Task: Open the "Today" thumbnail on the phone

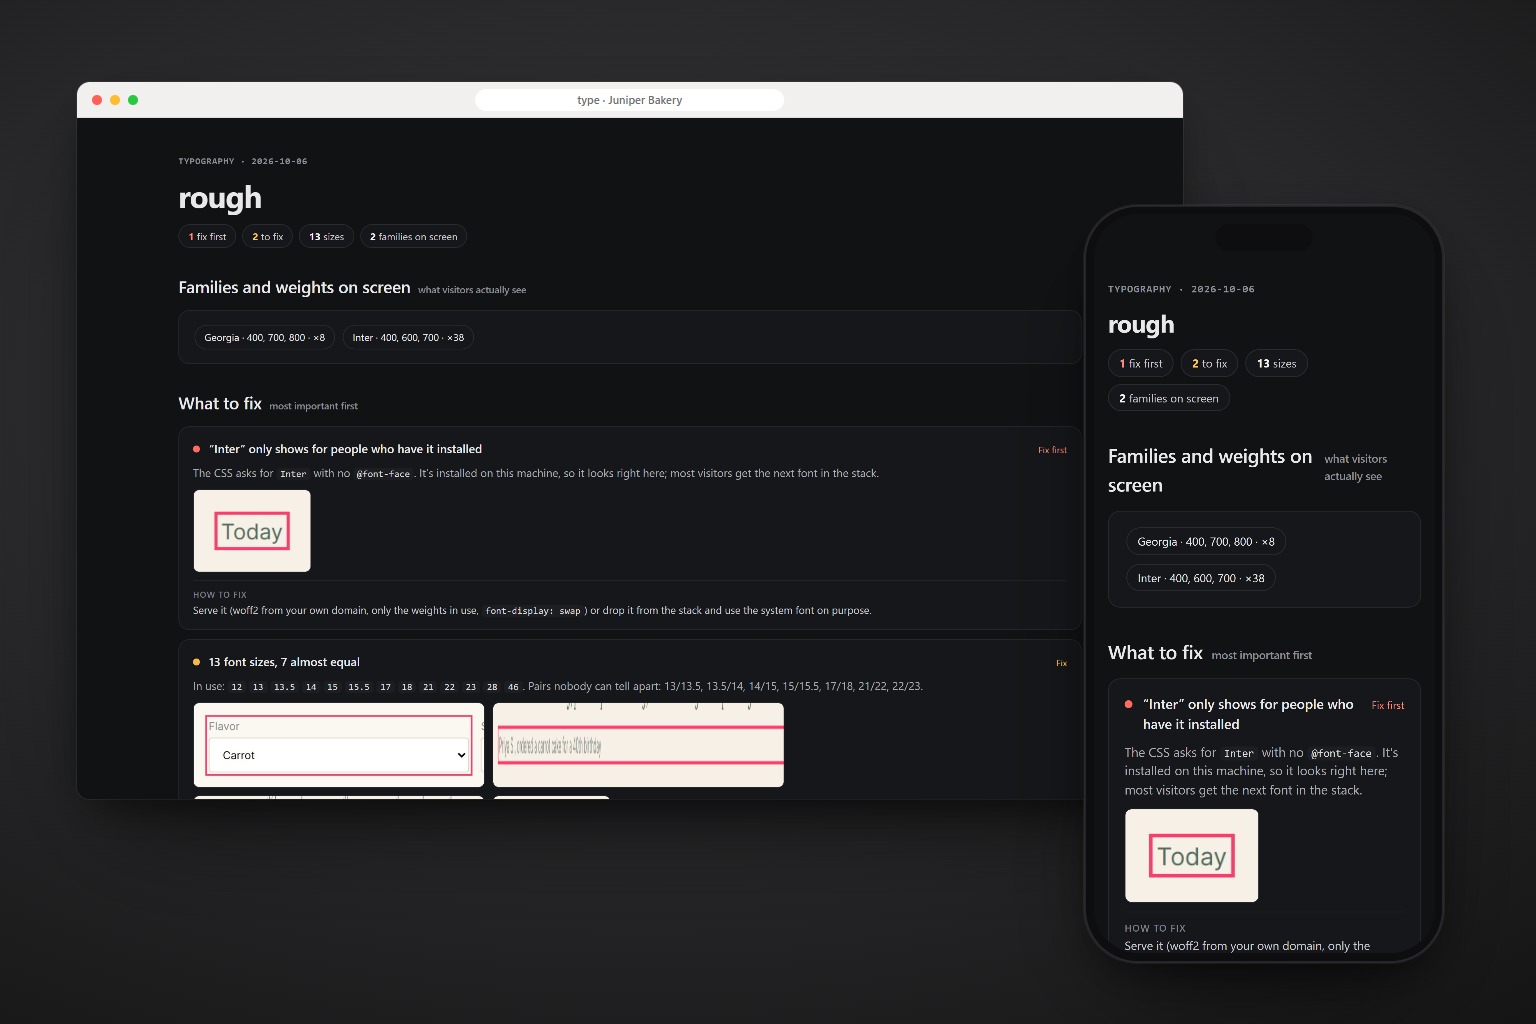Action: point(1191,856)
